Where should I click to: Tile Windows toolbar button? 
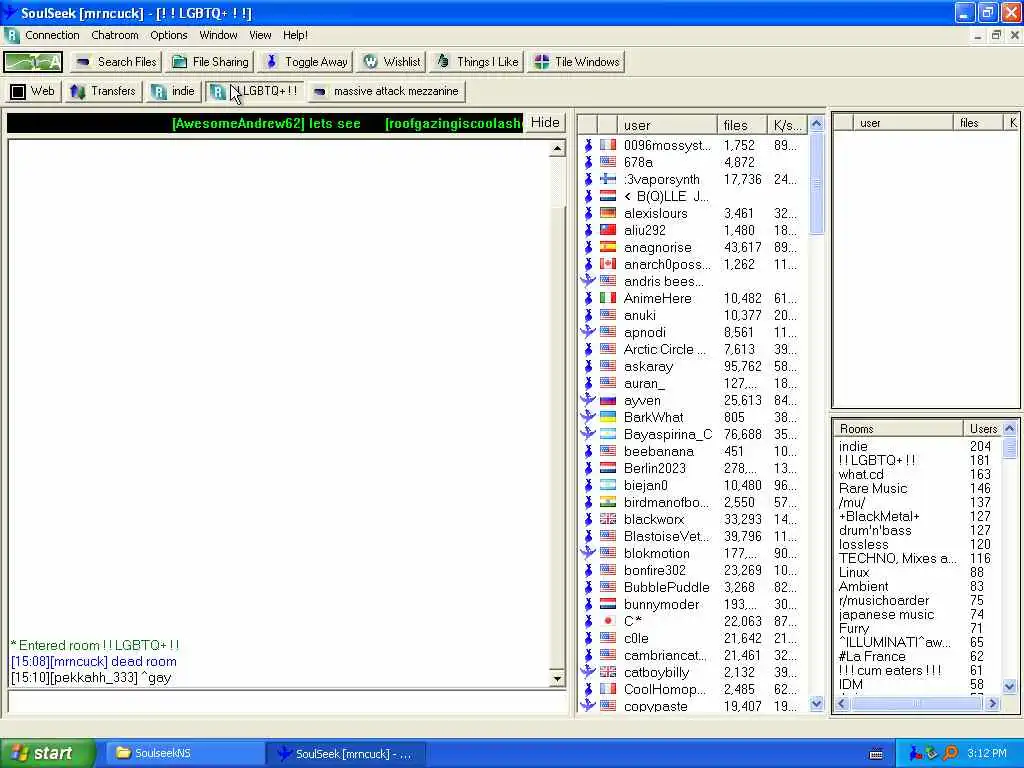click(x=577, y=62)
